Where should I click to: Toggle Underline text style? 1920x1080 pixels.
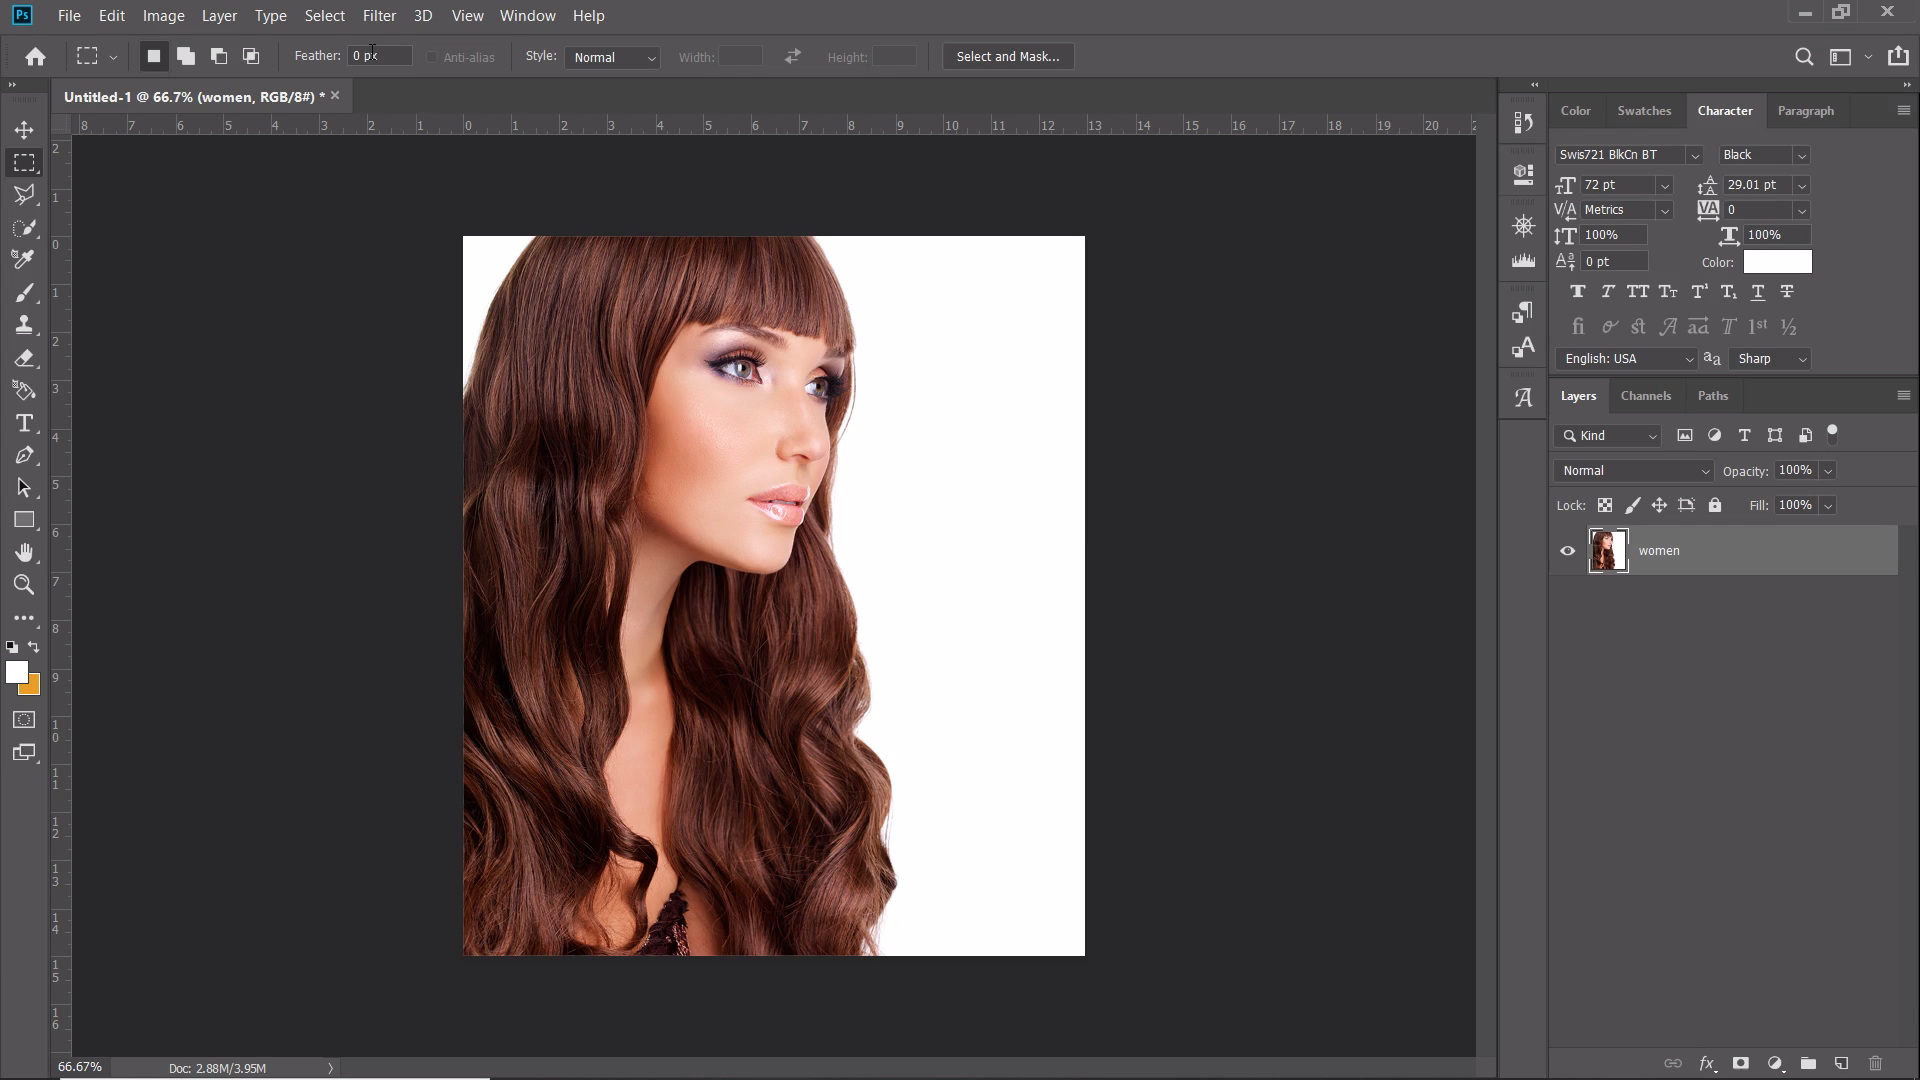pyautogui.click(x=1758, y=292)
